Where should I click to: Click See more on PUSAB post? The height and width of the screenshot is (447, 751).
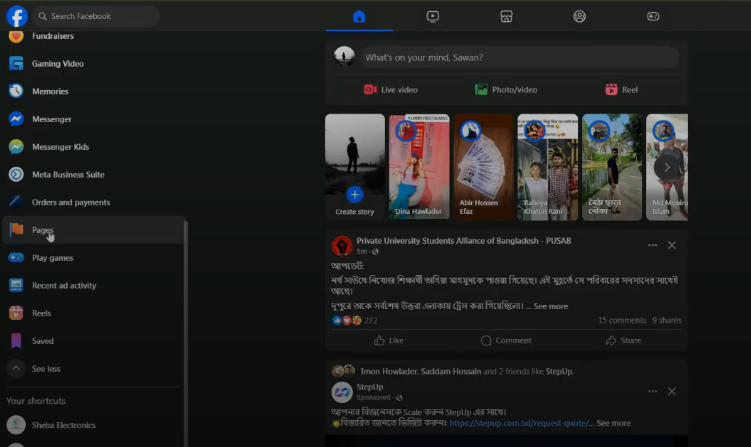pyautogui.click(x=550, y=306)
